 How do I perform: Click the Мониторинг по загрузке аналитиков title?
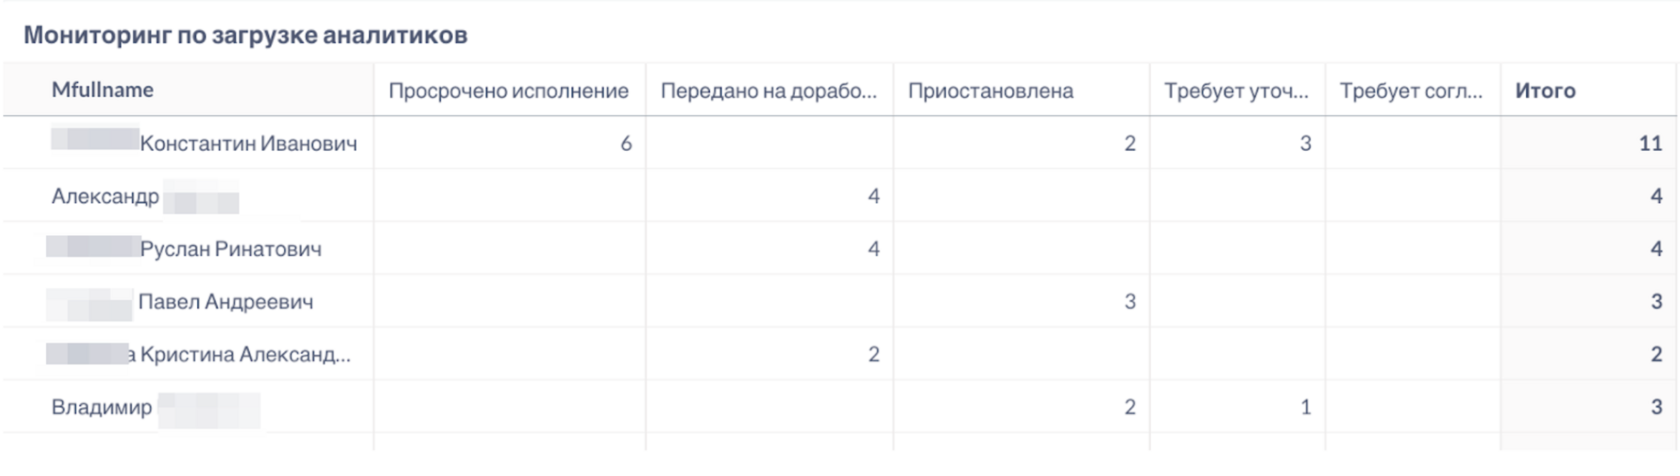click(245, 35)
